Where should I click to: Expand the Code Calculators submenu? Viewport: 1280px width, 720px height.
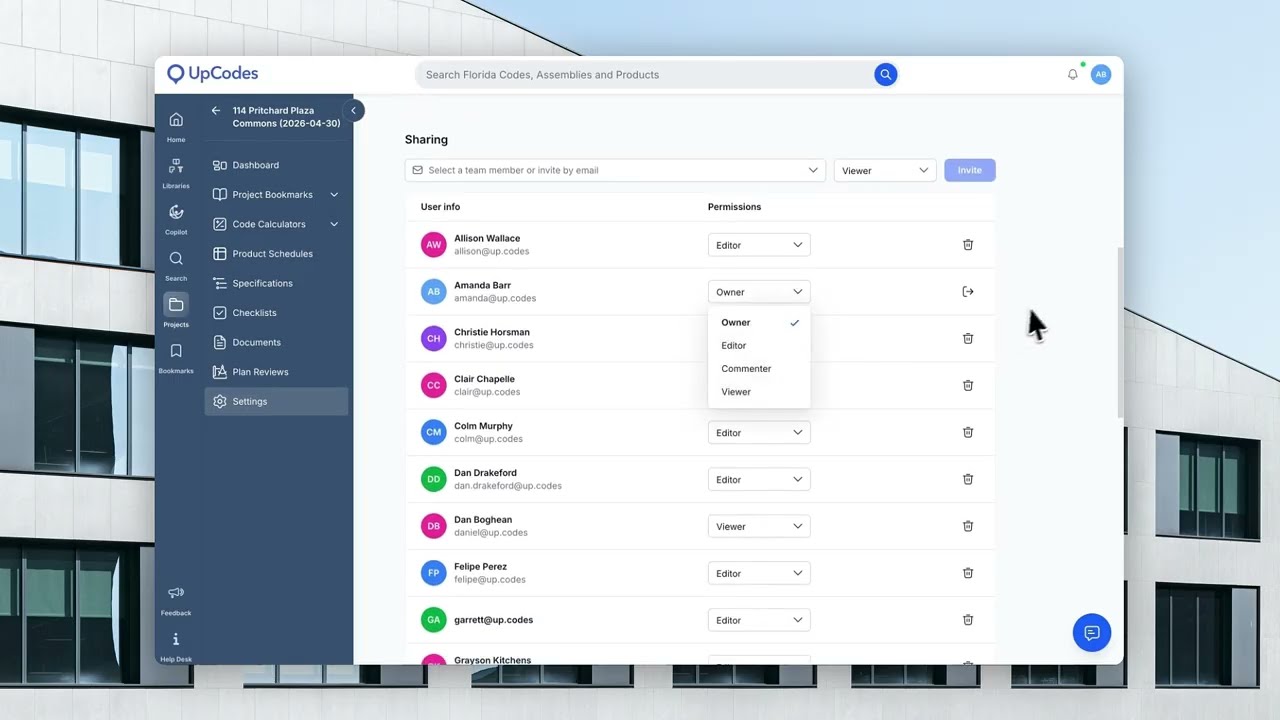pos(334,224)
